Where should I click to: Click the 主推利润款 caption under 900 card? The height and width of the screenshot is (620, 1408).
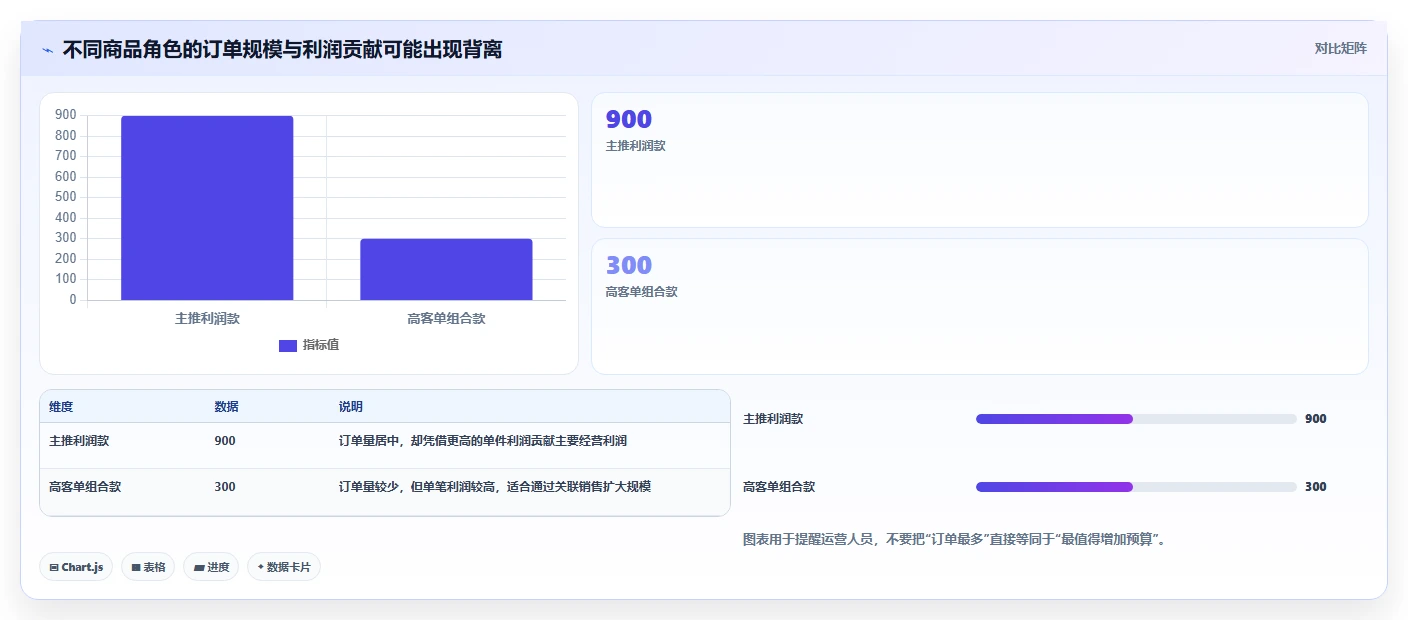click(x=636, y=146)
